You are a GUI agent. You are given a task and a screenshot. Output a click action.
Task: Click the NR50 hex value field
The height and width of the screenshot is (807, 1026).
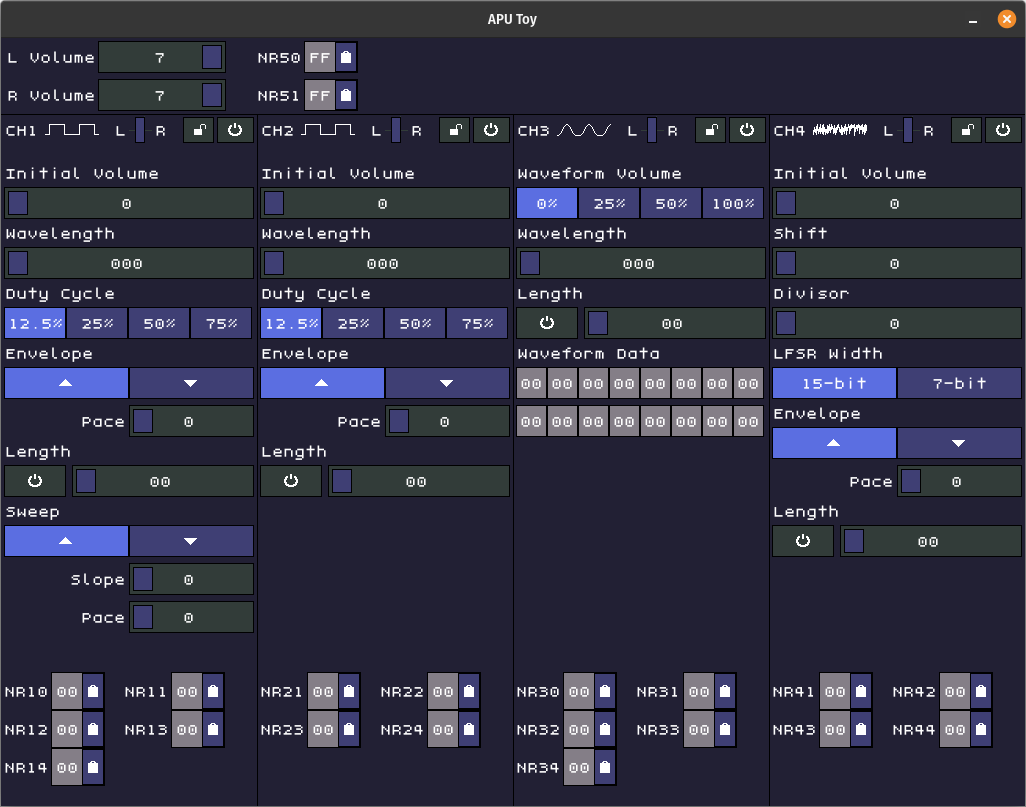pos(320,58)
